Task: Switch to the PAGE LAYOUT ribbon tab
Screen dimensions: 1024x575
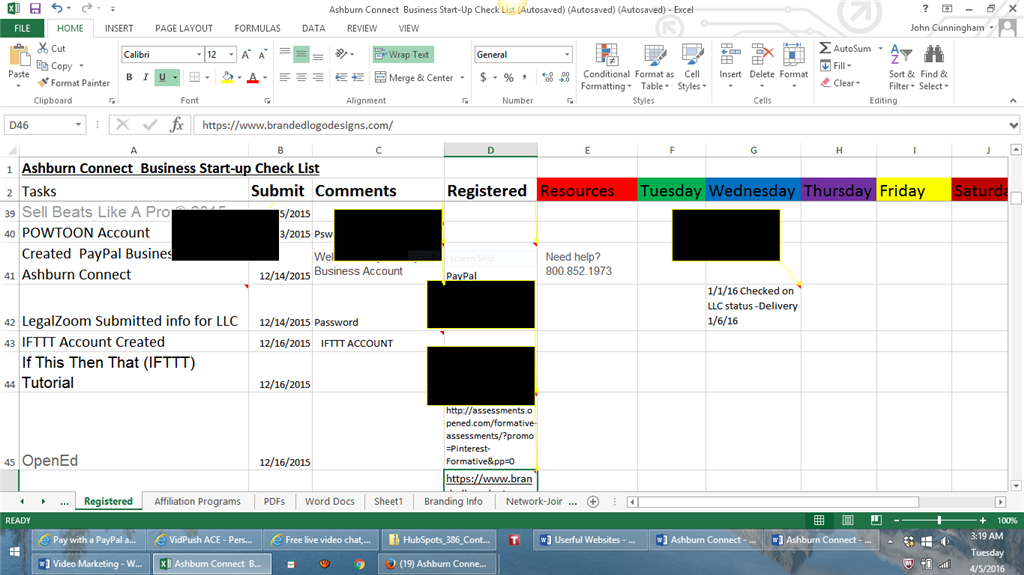Action: click(x=184, y=28)
